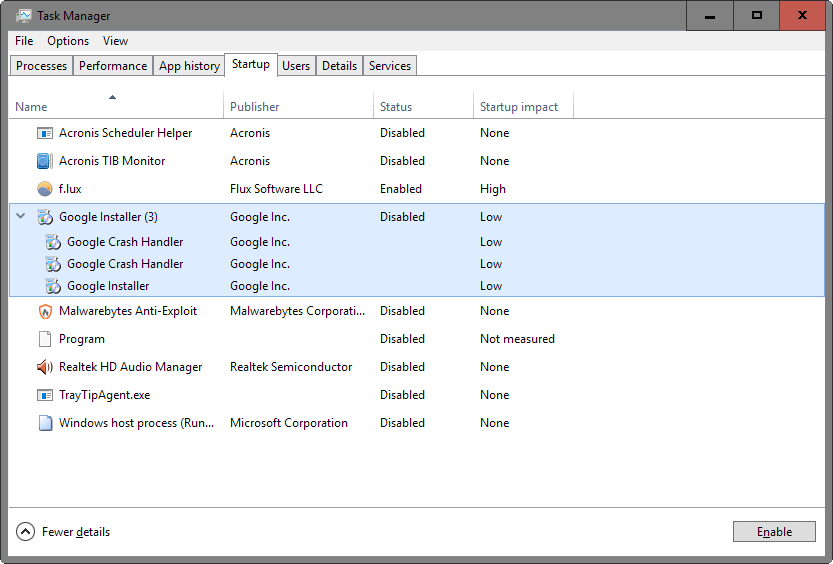Sort list by Name column header
The height and width of the screenshot is (564, 833).
tap(31, 107)
